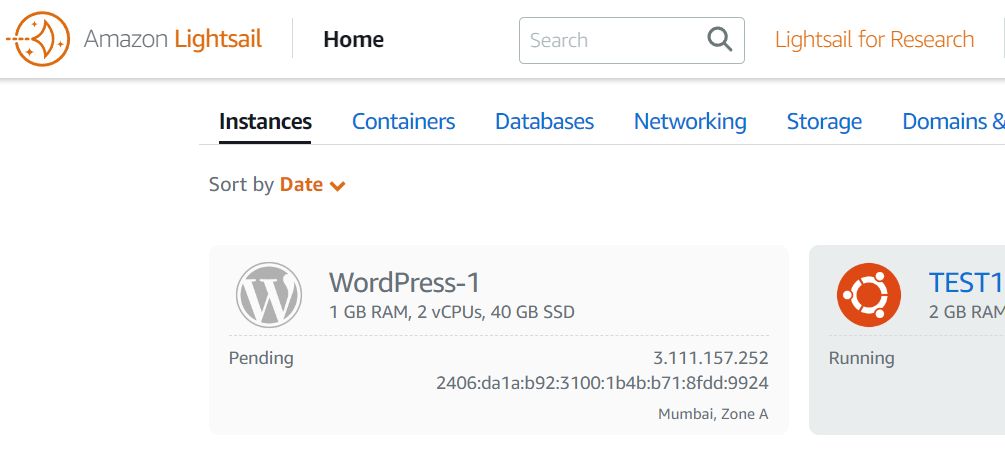Open the Sort by Date dropdown

pyautogui.click(x=300, y=185)
